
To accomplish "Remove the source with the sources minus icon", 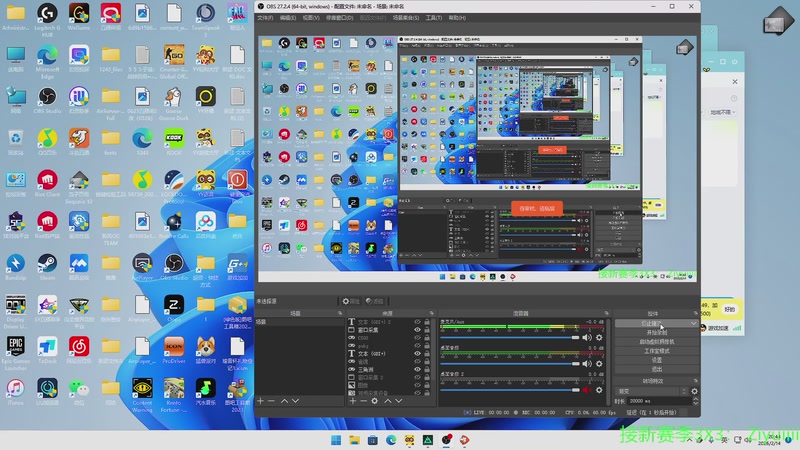I will click(363, 401).
